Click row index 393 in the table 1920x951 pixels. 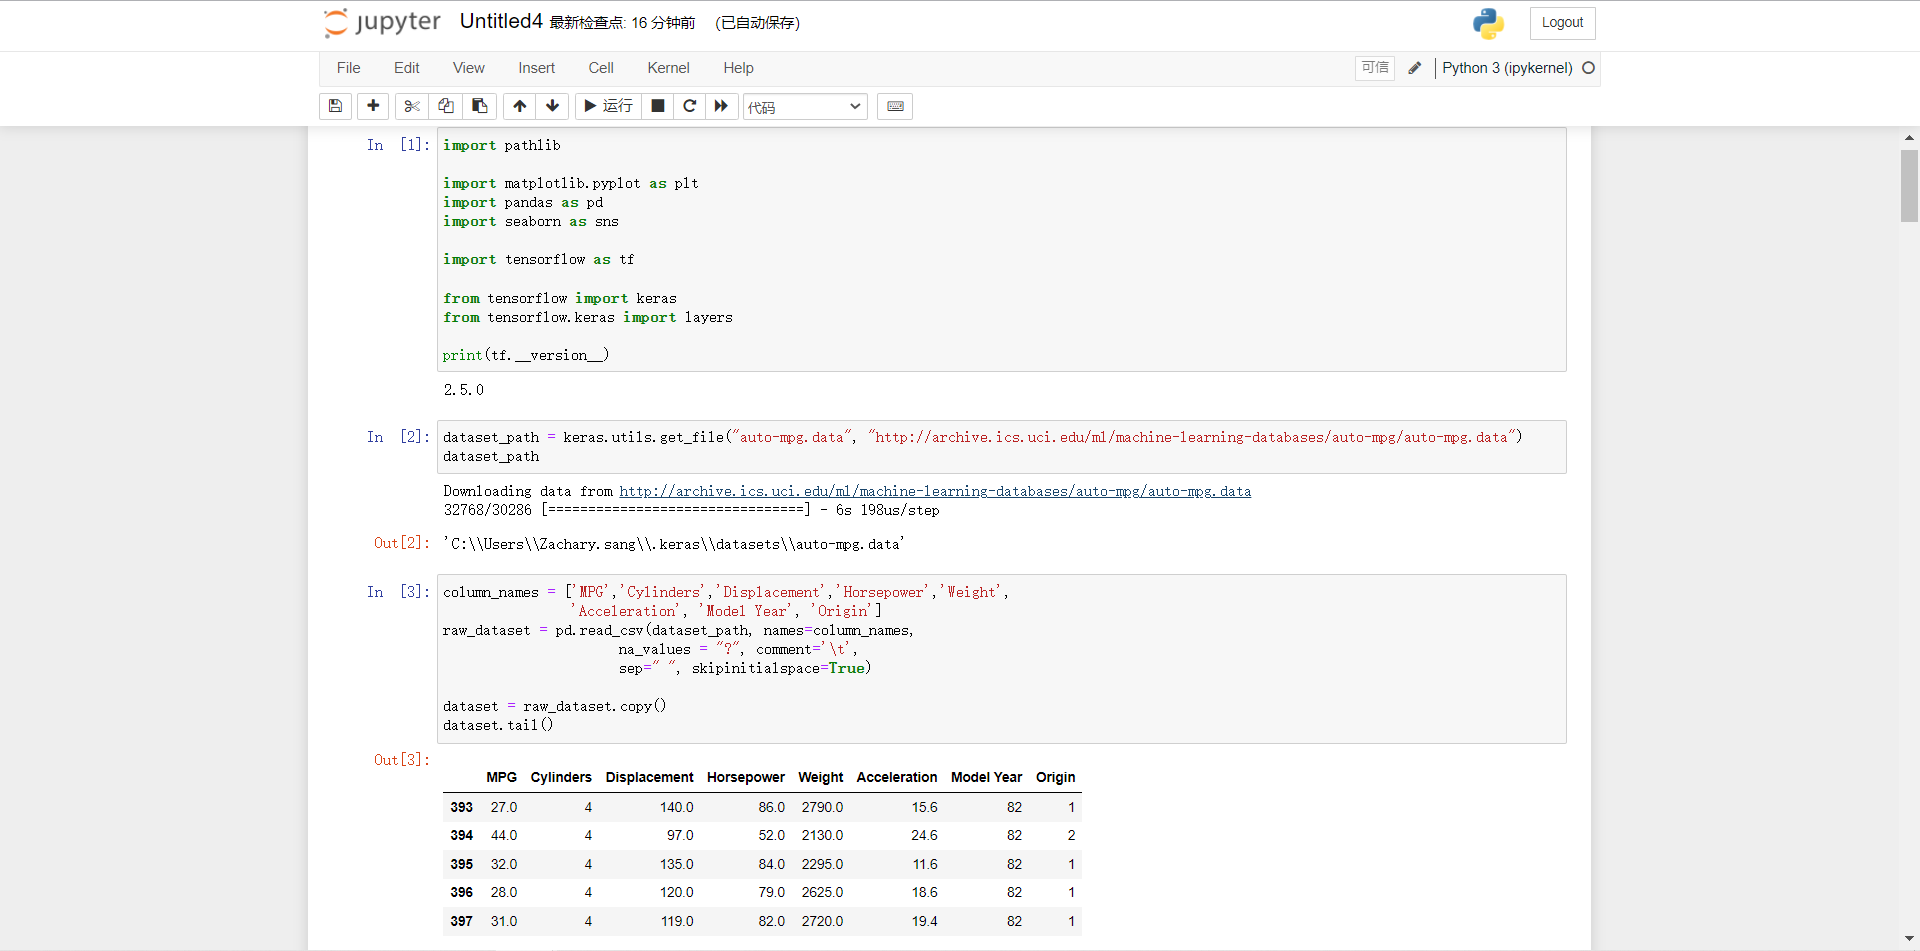tap(461, 807)
